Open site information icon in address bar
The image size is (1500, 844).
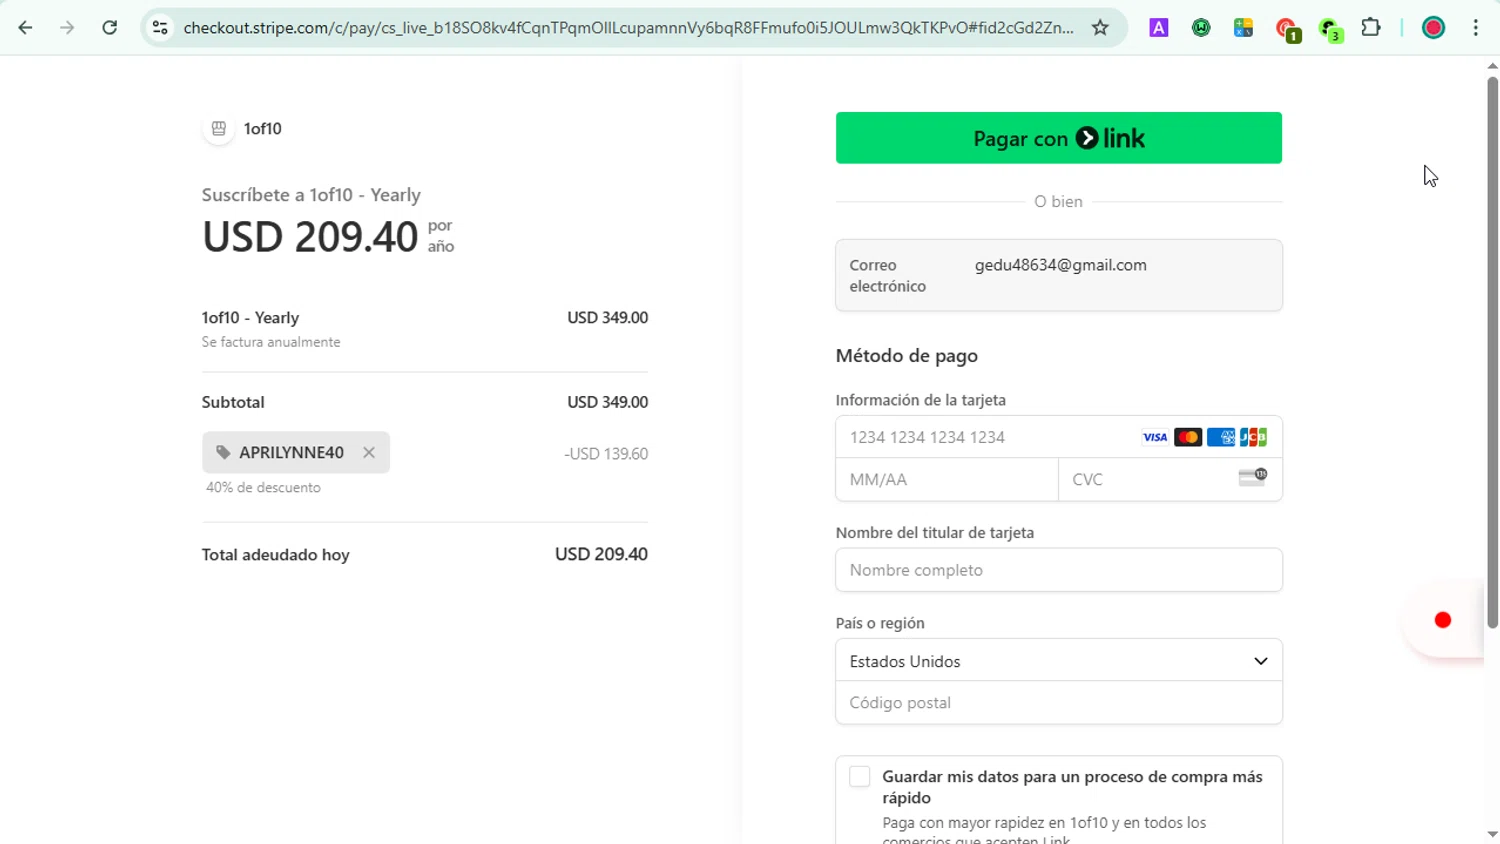point(160,28)
